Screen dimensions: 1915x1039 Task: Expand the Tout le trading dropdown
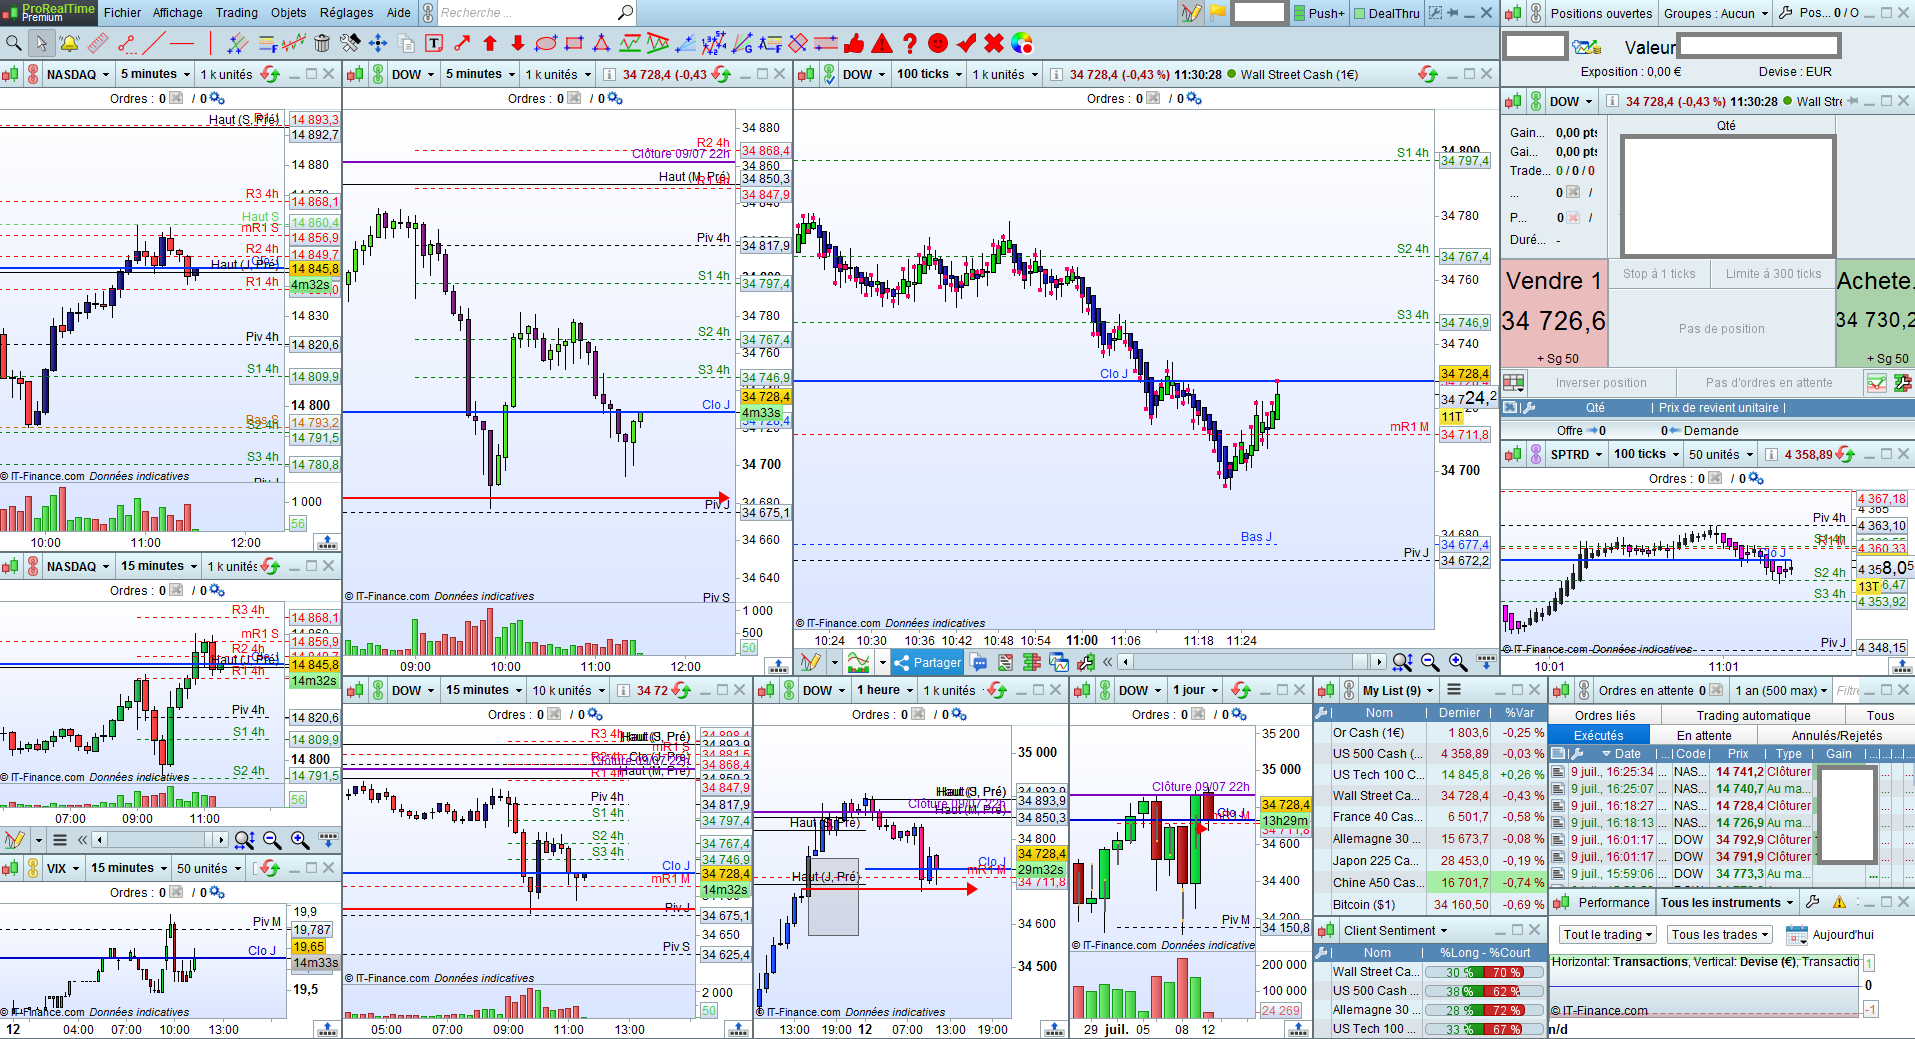point(1608,935)
